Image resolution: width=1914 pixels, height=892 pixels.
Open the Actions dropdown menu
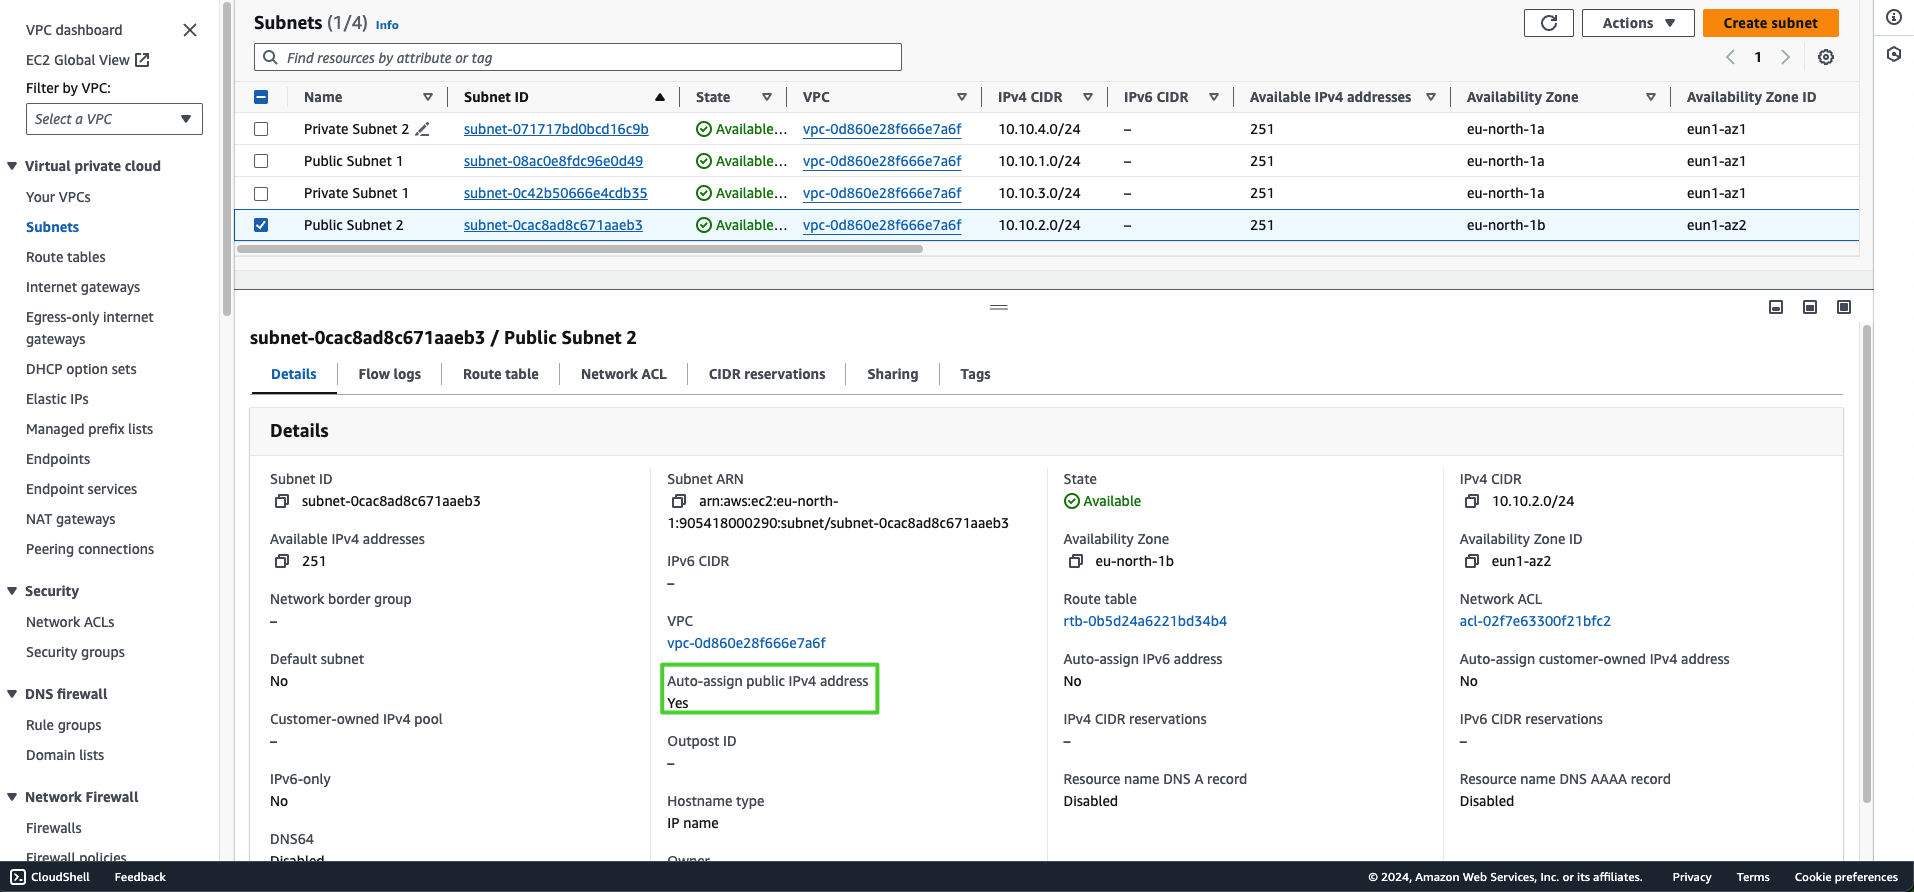1637,23
